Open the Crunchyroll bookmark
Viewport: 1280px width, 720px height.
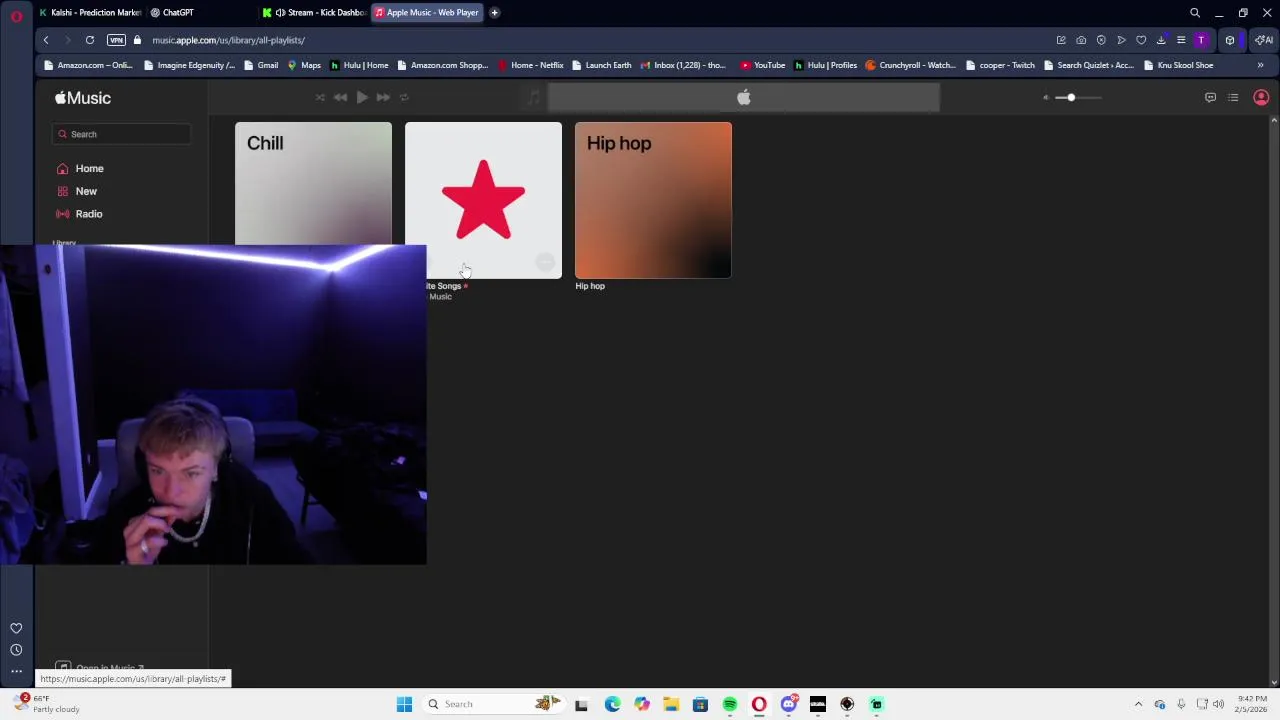click(x=911, y=65)
